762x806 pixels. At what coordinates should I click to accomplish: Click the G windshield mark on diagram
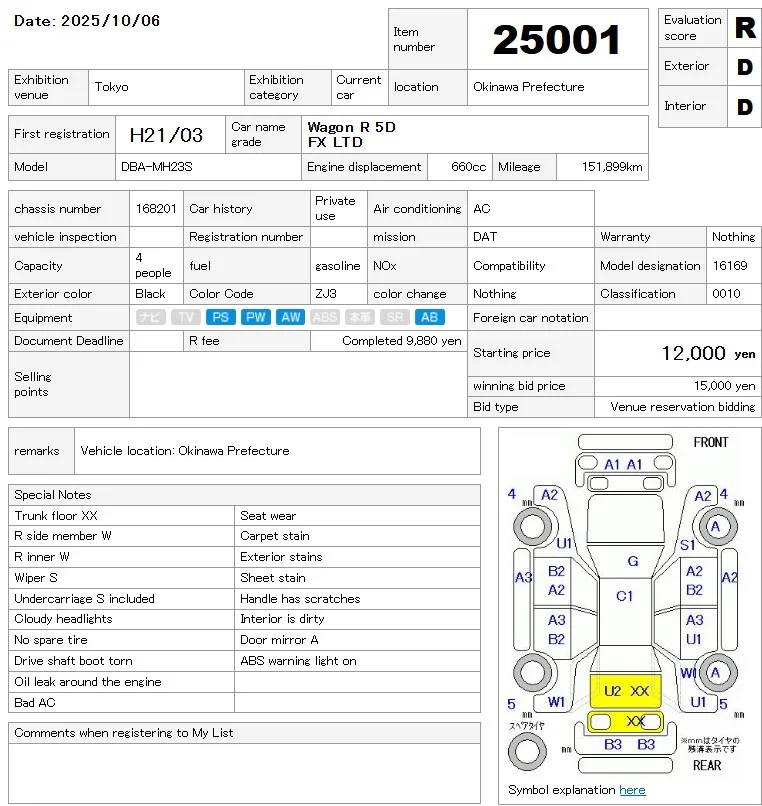coord(632,561)
